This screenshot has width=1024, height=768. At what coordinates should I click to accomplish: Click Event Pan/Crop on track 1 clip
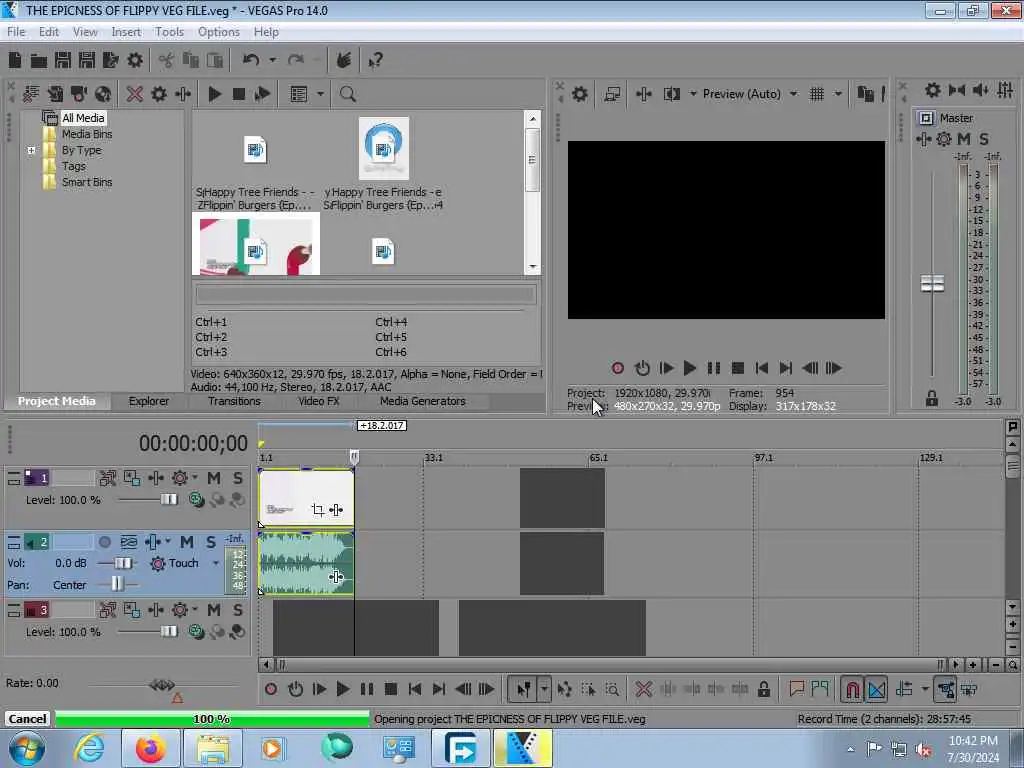tap(317, 510)
